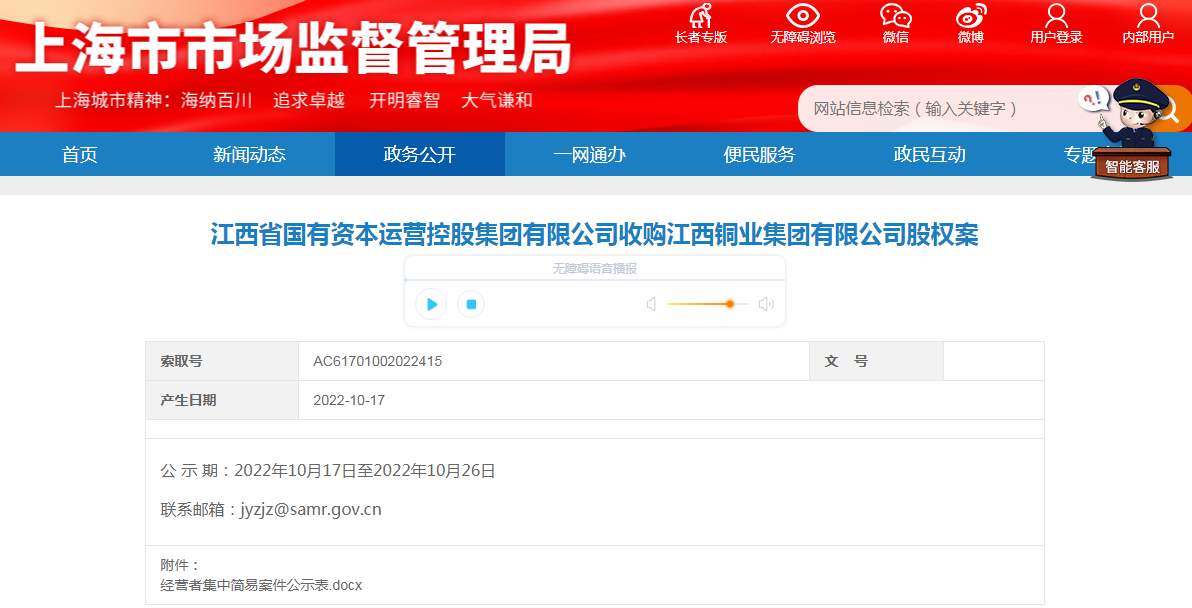Go to the 首页 home tab
Image resolution: width=1192 pixels, height=608 pixels.
[x=80, y=154]
